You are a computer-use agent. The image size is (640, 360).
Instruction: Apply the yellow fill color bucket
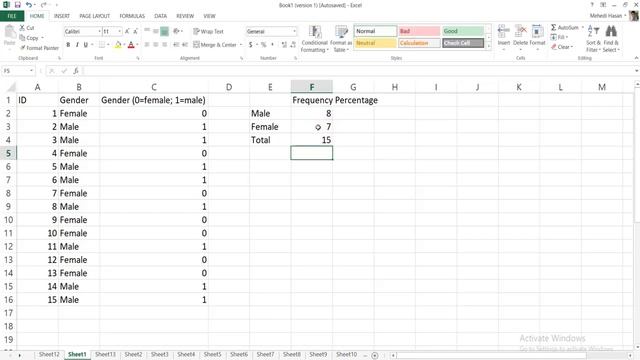pos(118,44)
